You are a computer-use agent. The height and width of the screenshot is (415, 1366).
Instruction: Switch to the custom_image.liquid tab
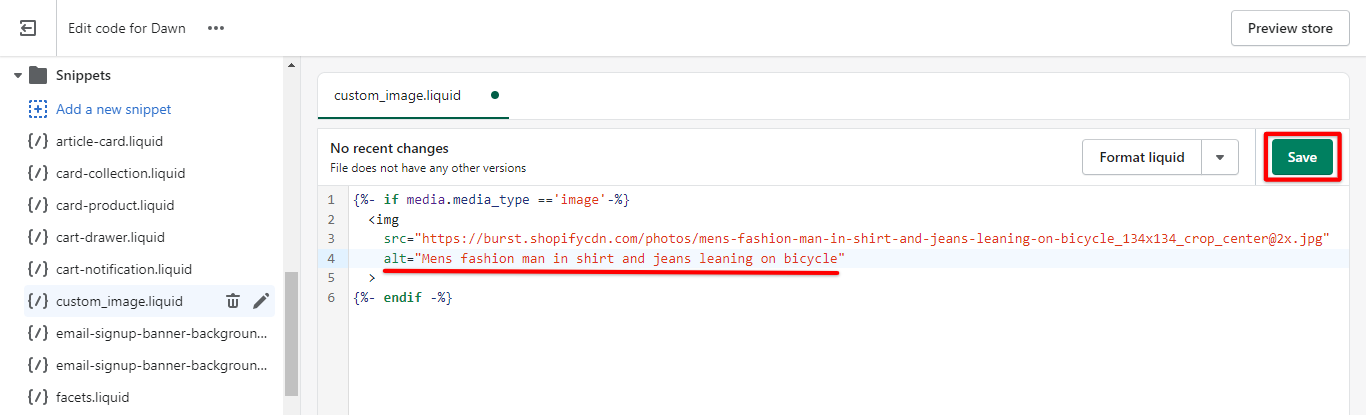click(x=397, y=96)
